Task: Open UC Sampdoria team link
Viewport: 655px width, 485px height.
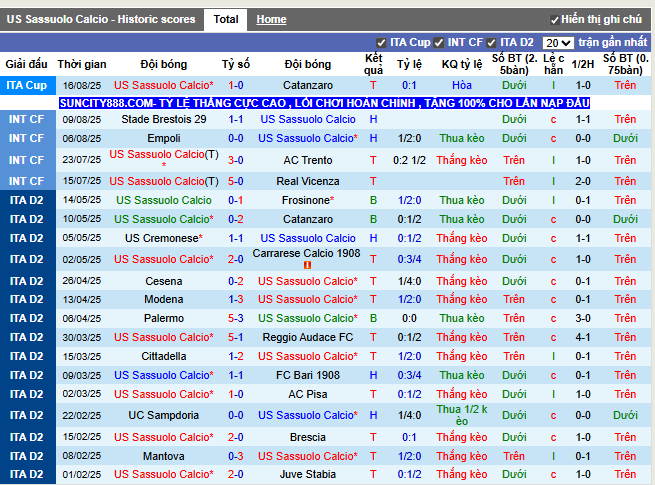Action: pos(164,416)
